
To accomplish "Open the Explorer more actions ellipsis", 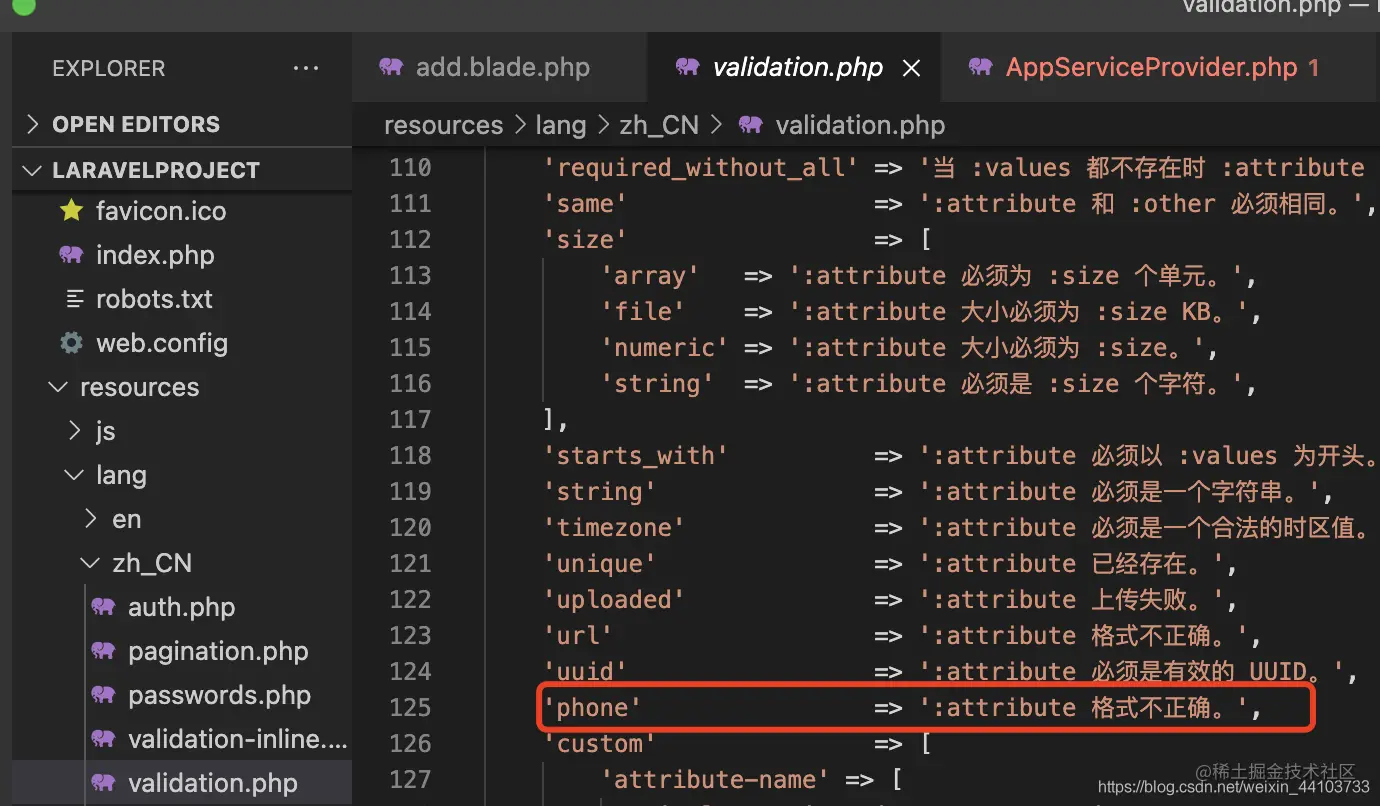I will tap(306, 69).
